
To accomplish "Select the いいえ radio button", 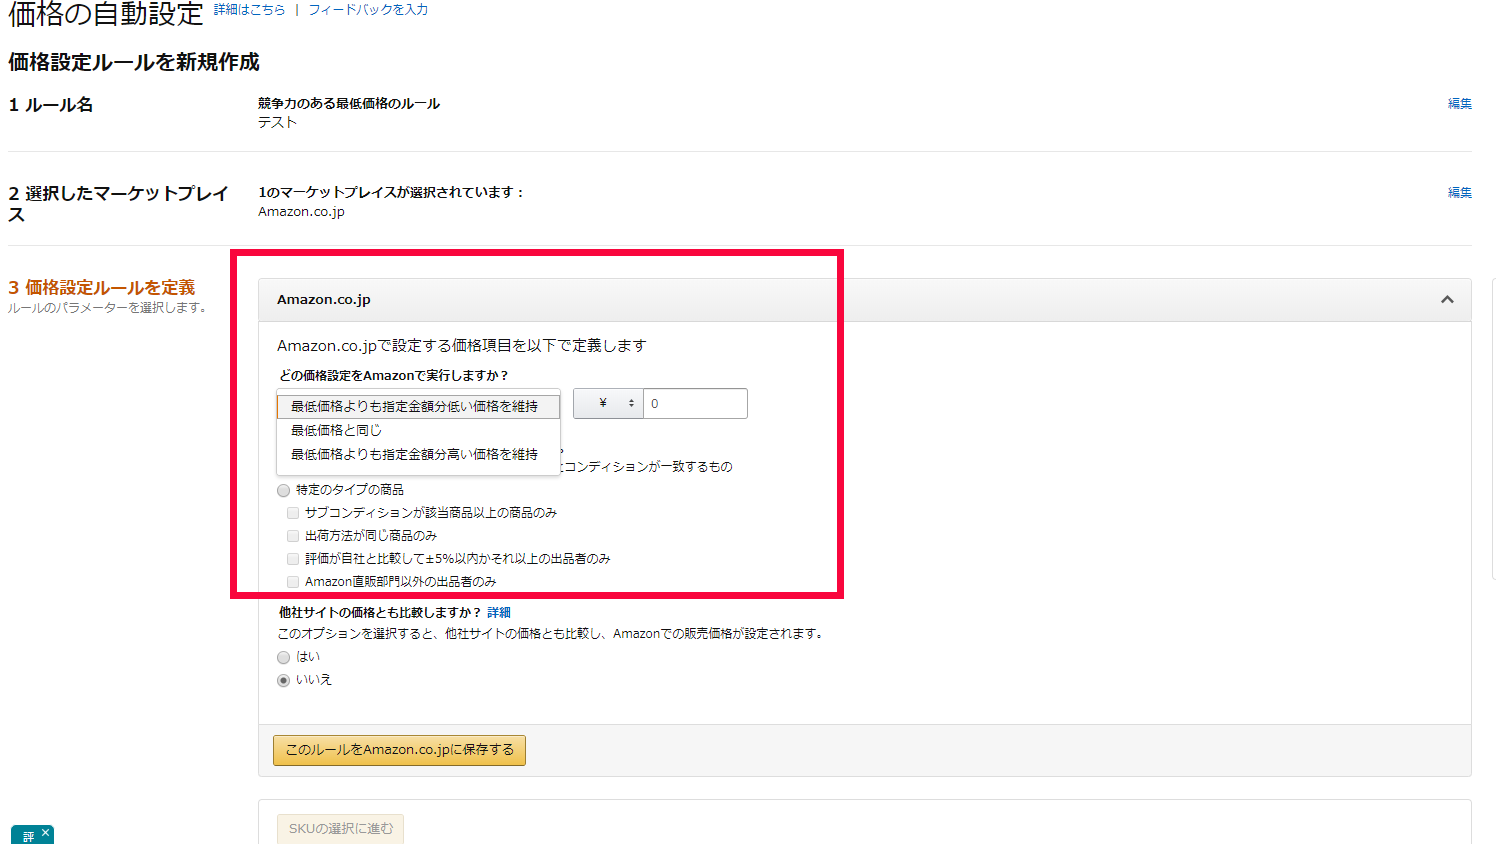I will (284, 680).
